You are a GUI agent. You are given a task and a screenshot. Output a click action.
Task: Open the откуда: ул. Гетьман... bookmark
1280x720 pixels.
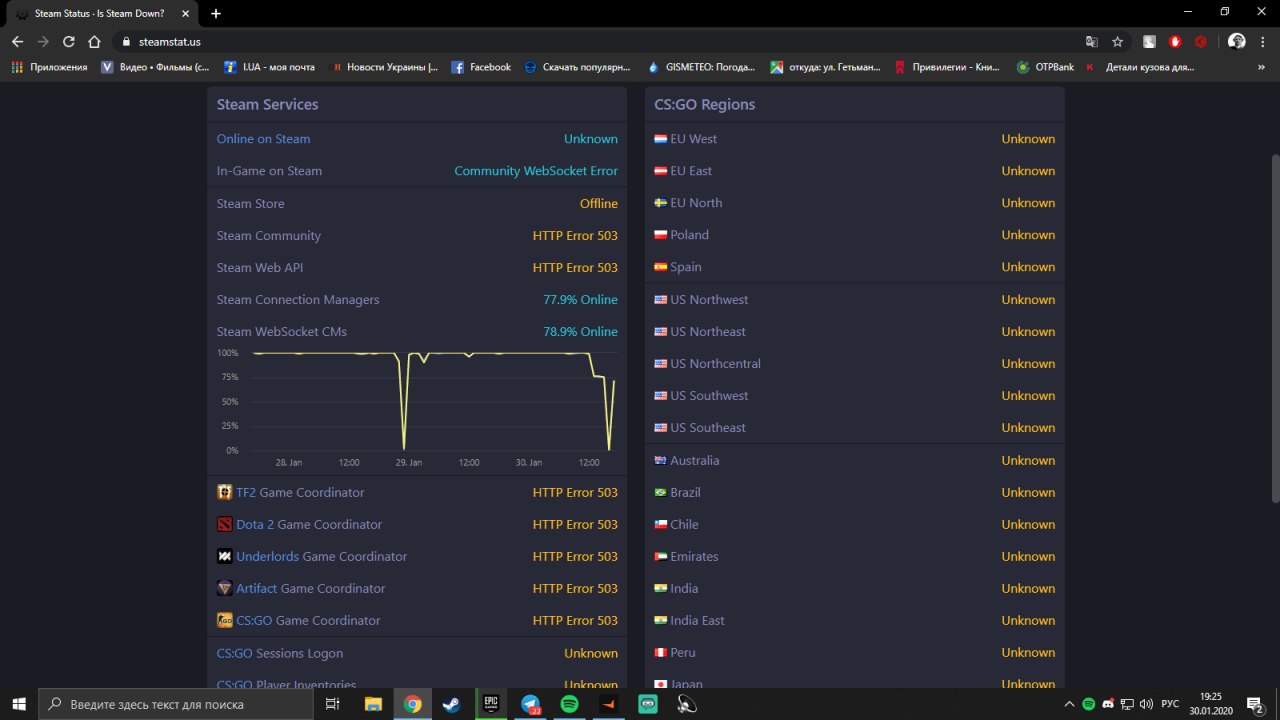[x=825, y=67]
